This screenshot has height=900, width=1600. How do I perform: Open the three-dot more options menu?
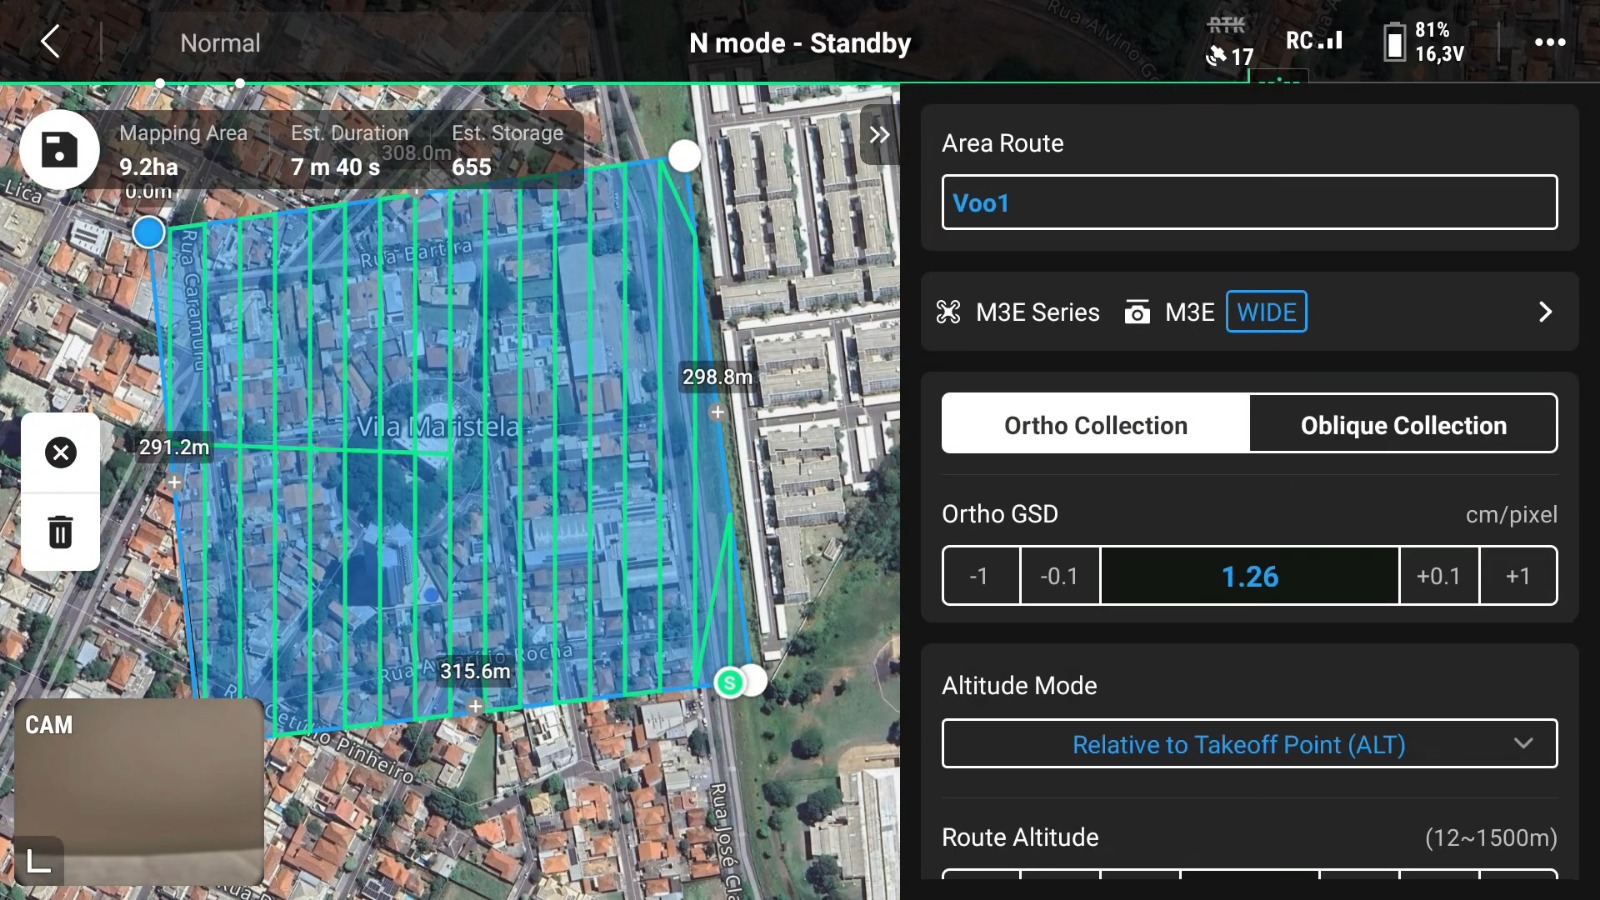[x=1549, y=42]
